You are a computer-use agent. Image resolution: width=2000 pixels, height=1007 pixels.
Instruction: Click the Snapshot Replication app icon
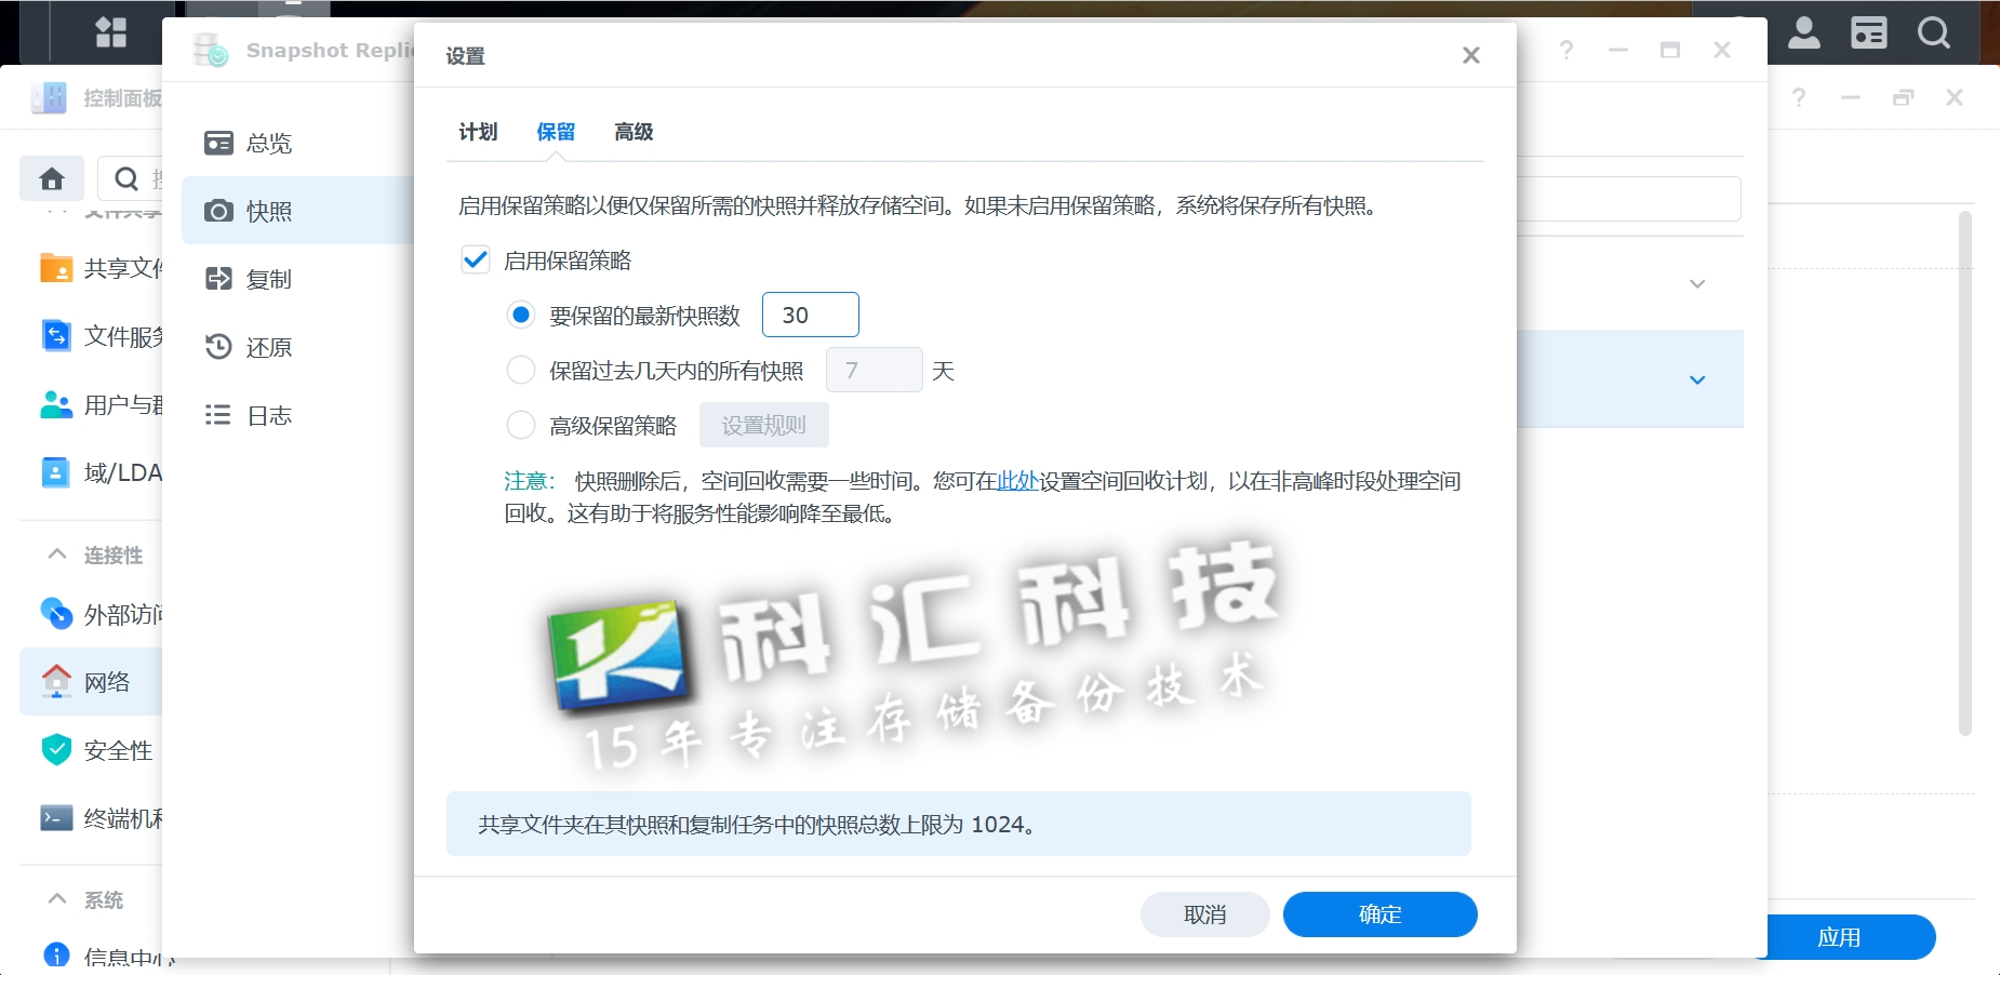pos(211,50)
